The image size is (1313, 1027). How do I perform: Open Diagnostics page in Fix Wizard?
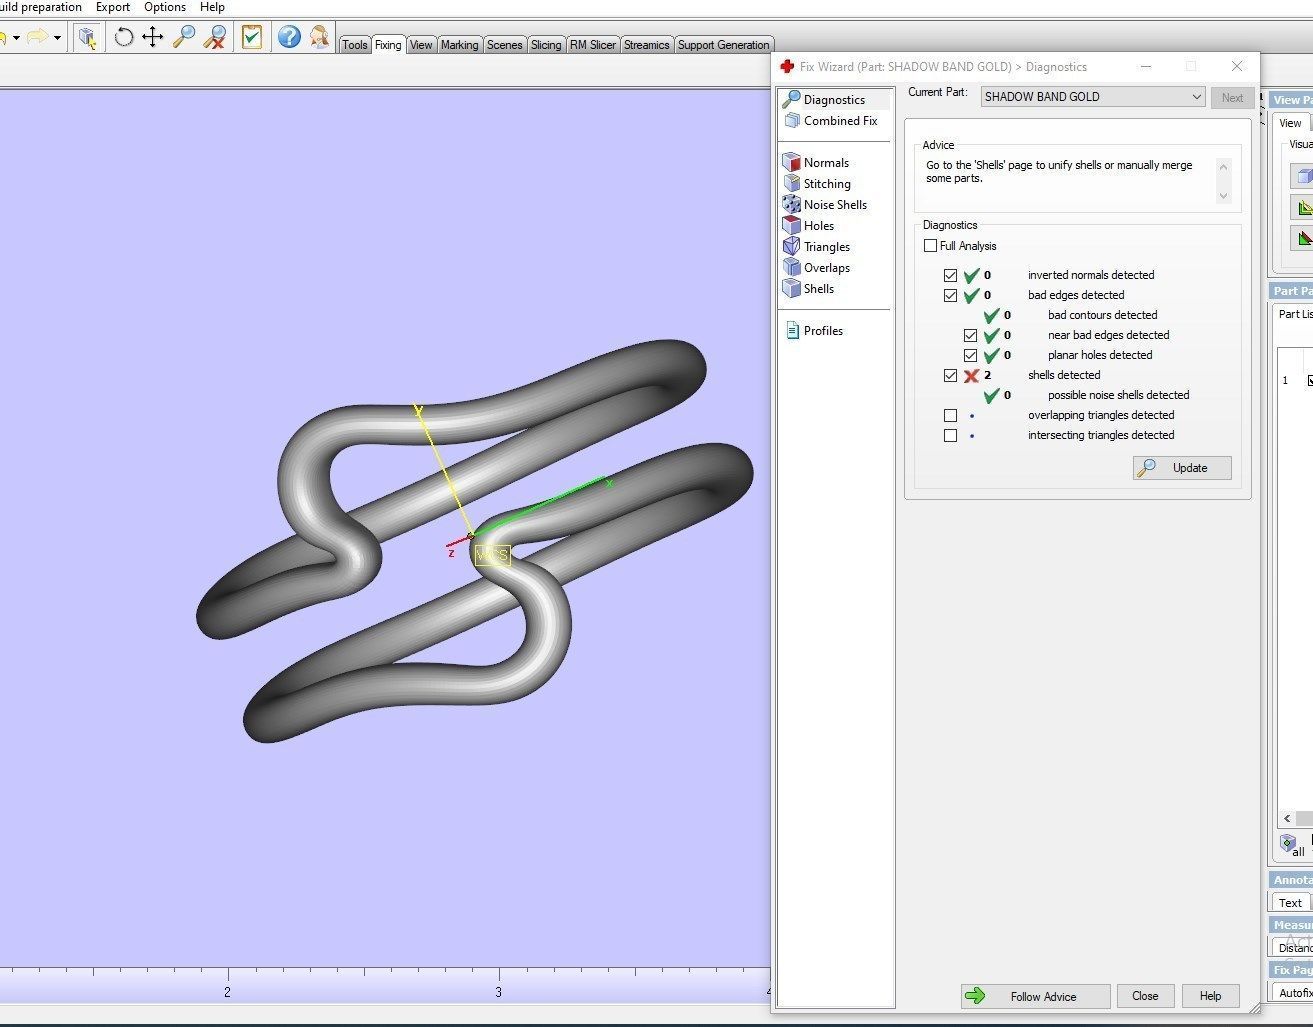click(834, 100)
